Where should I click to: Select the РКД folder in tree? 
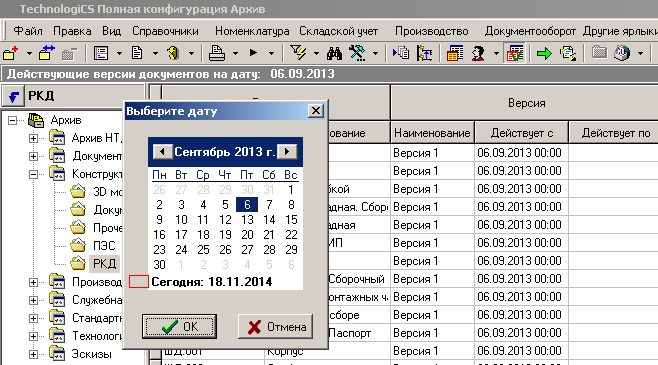[104, 263]
